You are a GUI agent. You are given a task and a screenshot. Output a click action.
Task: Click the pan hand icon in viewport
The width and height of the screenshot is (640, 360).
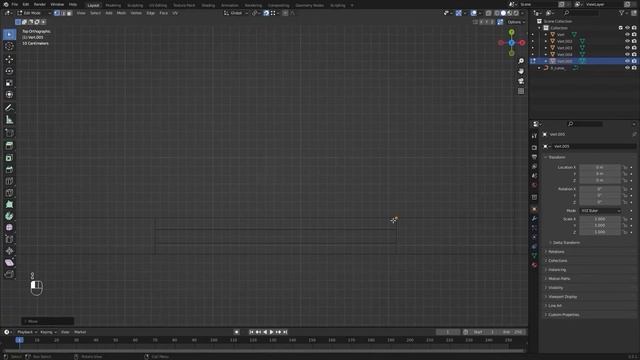521,71
